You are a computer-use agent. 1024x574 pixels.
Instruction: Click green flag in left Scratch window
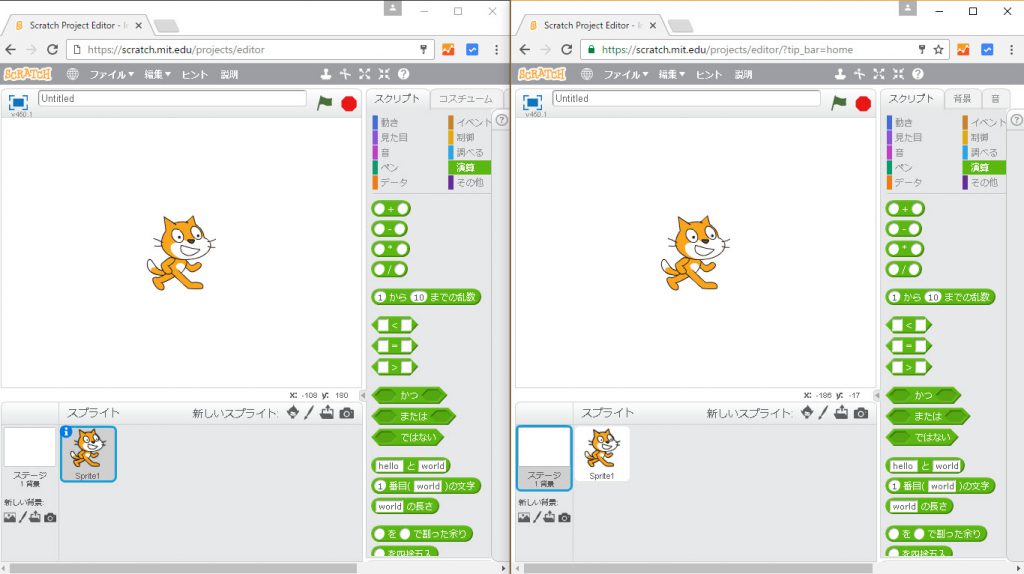click(x=325, y=103)
